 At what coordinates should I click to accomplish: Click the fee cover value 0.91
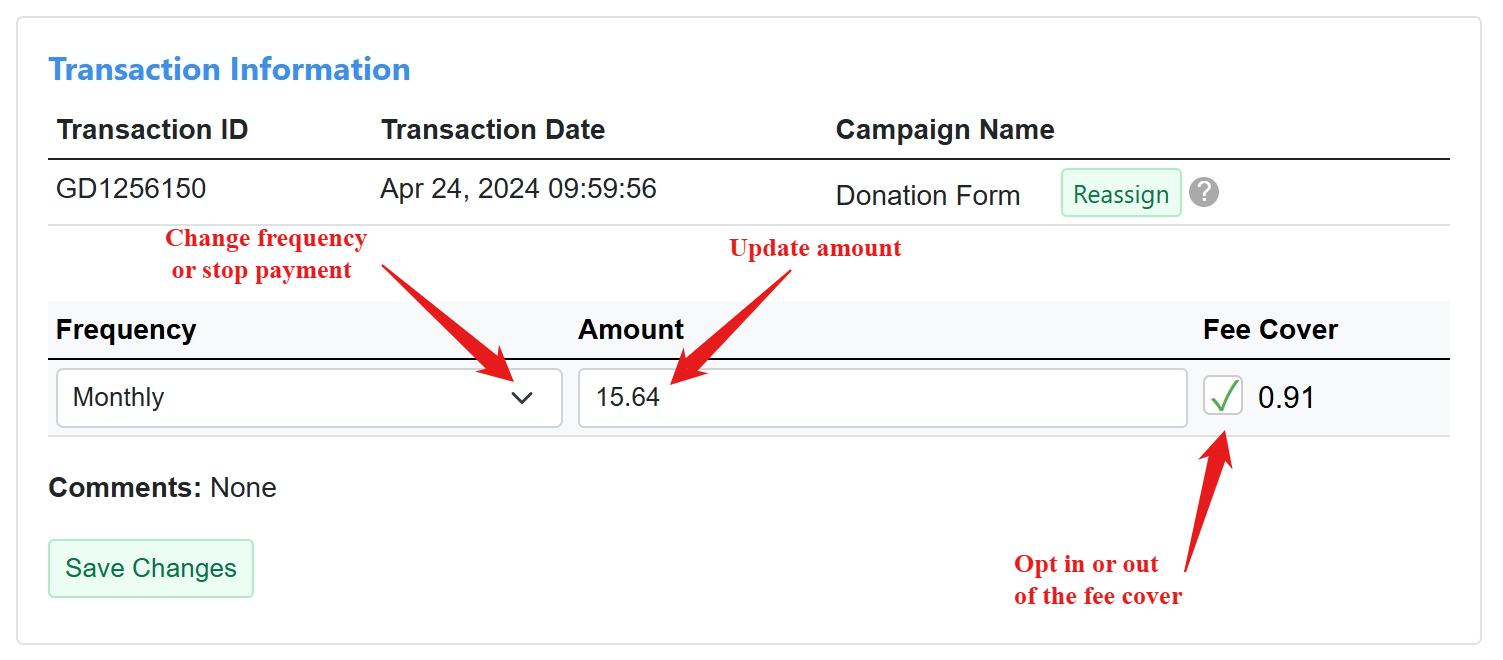(x=1286, y=398)
